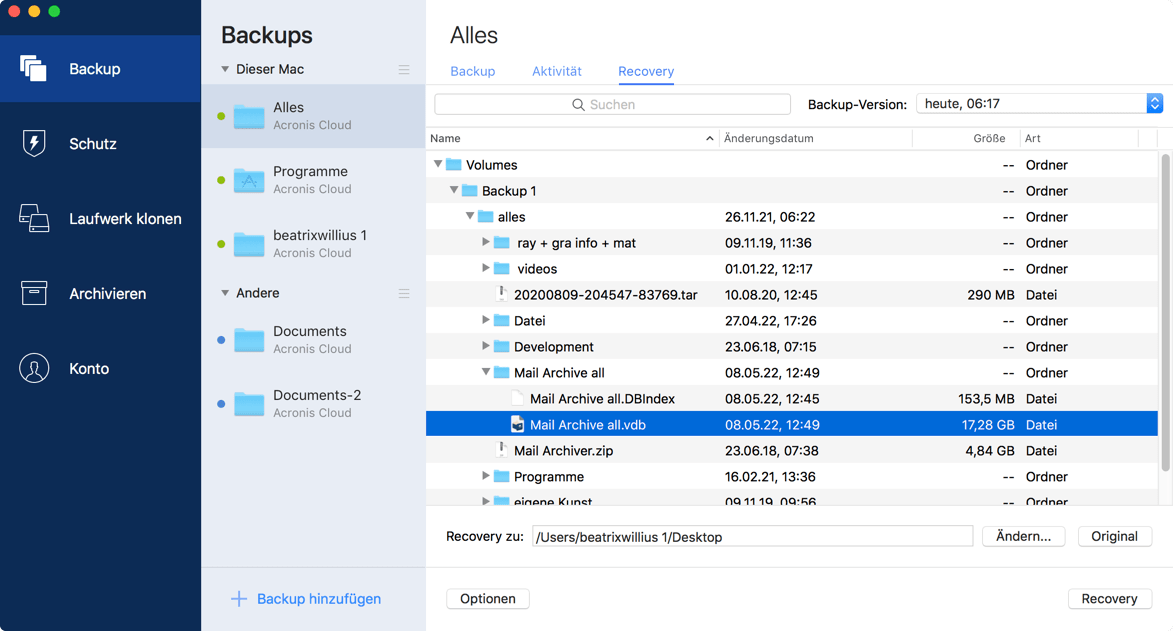Open the Archivieren section
1173x631 pixels.
click(x=33, y=293)
